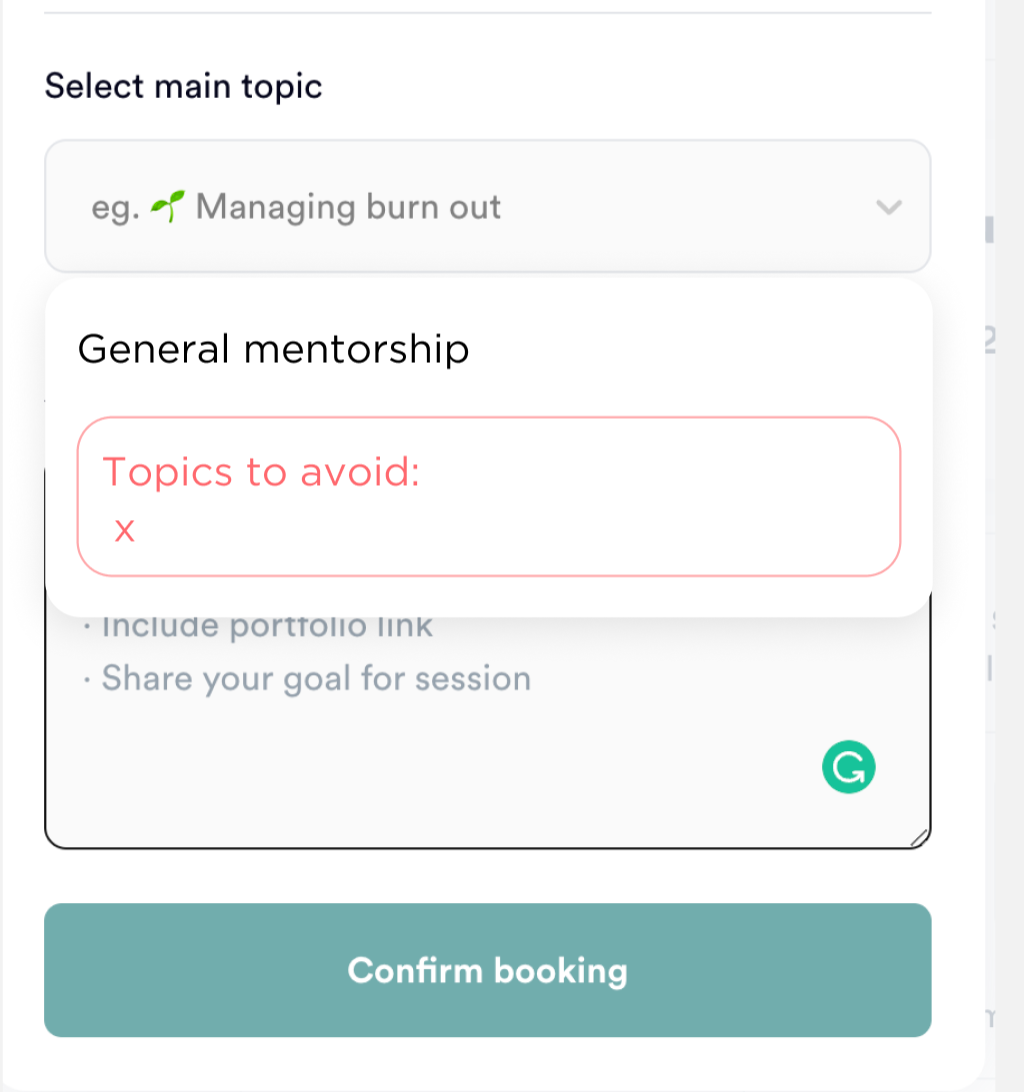Screen dimensions: 1024x1092
Task: Click the red x under Topics to avoid
Action: click(x=124, y=531)
